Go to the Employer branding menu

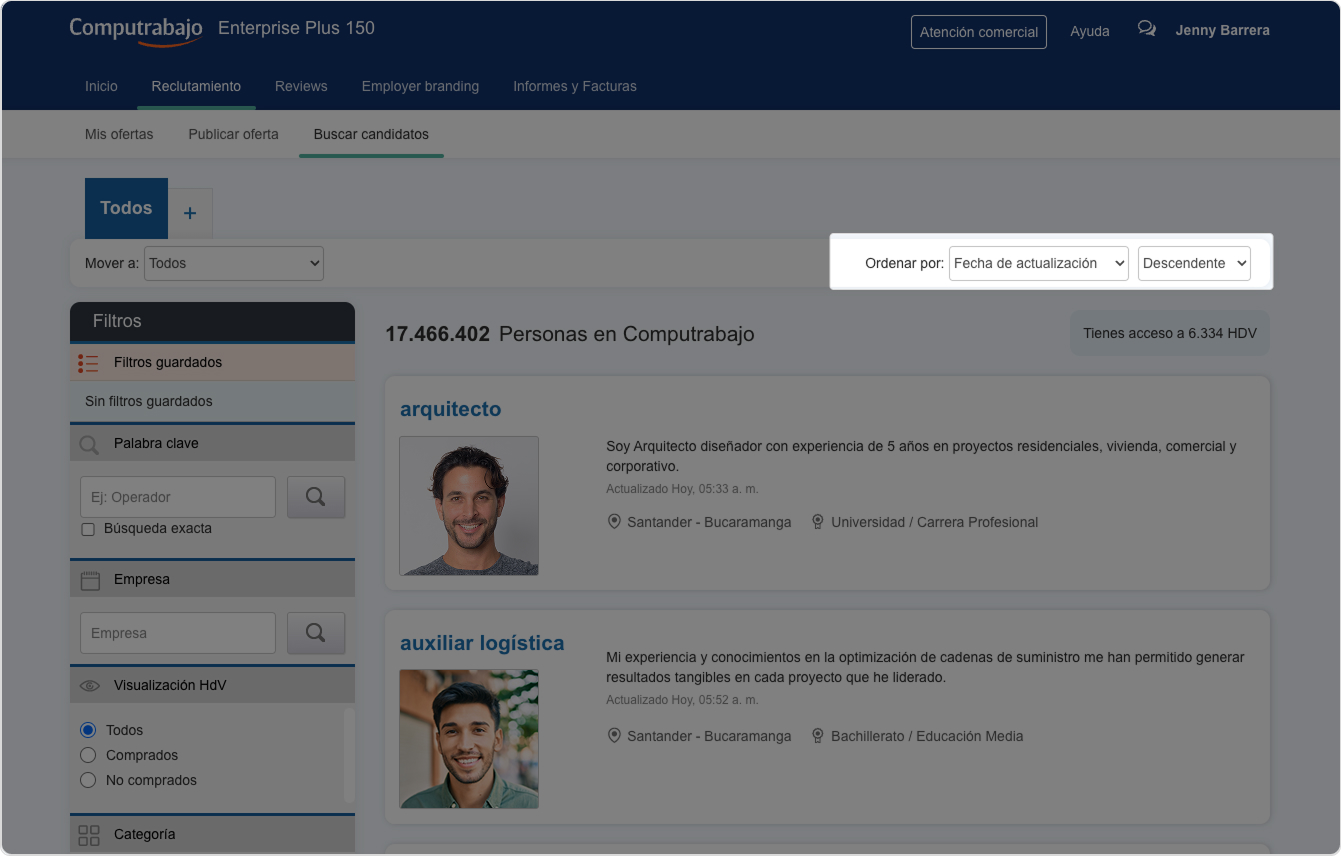(x=420, y=86)
